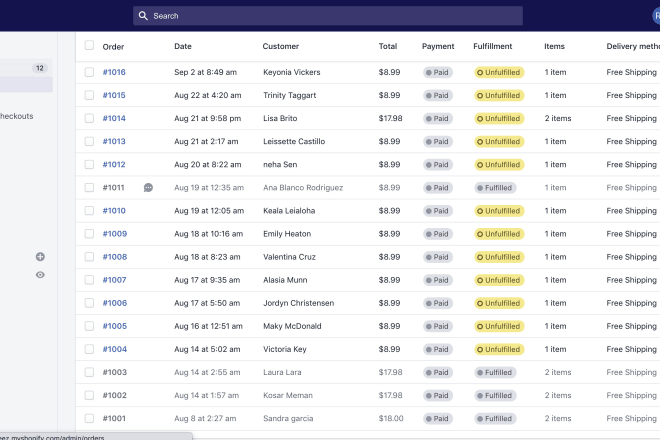Click the Search field in the top bar
The width and height of the screenshot is (660, 440).
328,16
